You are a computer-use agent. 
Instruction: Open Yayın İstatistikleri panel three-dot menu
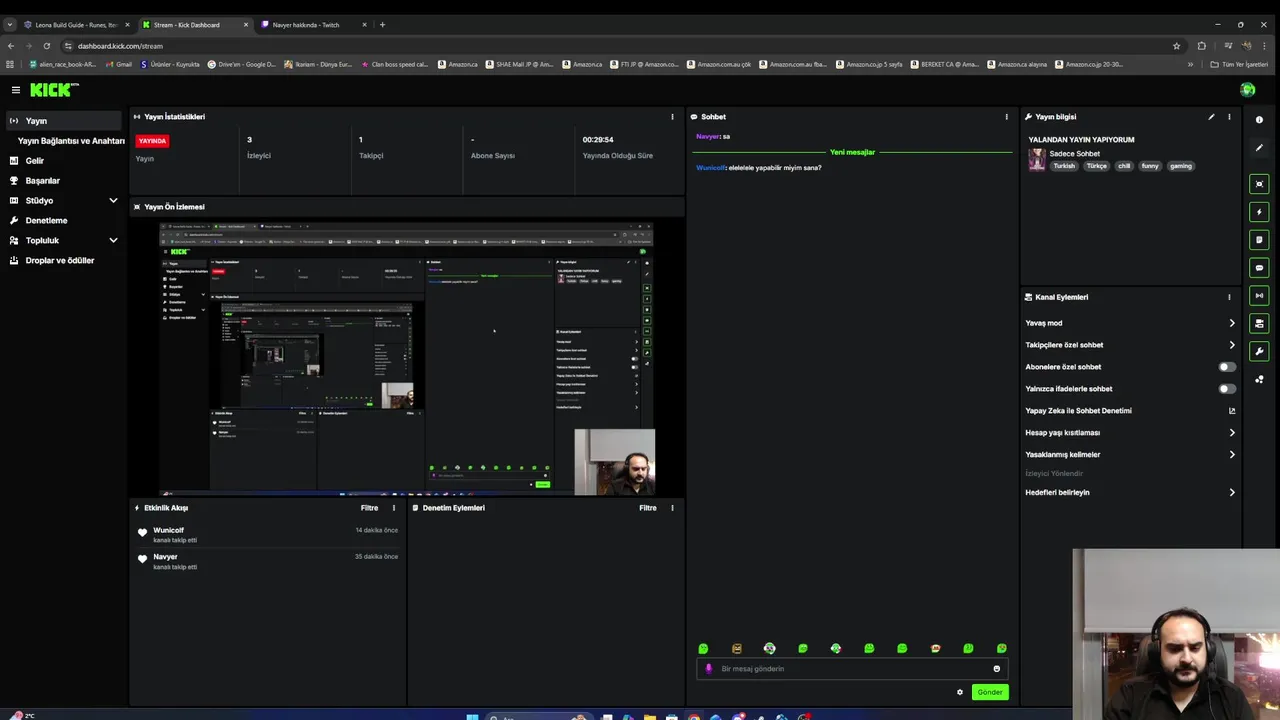672,117
